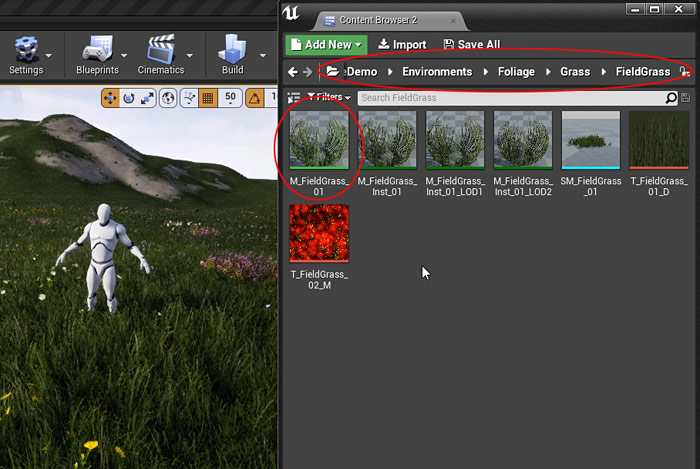Click the Cinematics clapperboard icon
Image resolution: width=700 pixels, height=469 pixels.
point(160,55)
